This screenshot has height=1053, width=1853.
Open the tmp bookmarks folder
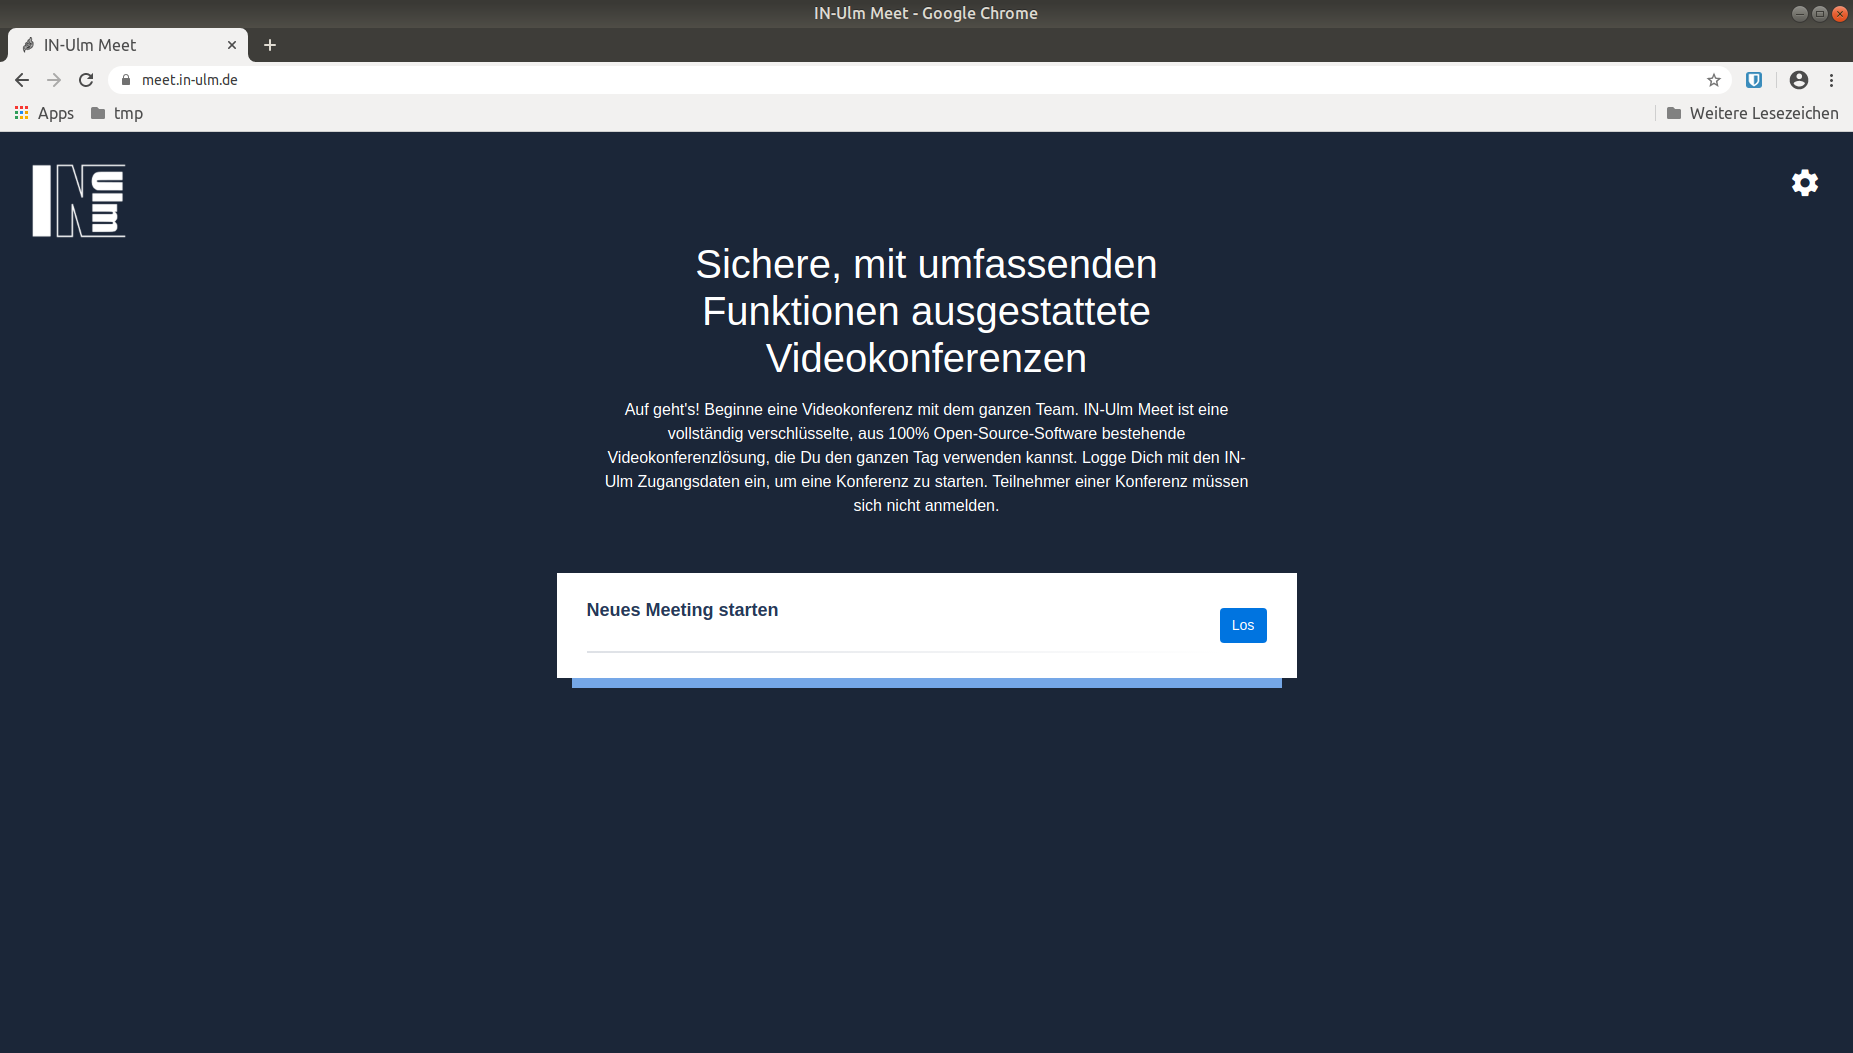point(117,113)
